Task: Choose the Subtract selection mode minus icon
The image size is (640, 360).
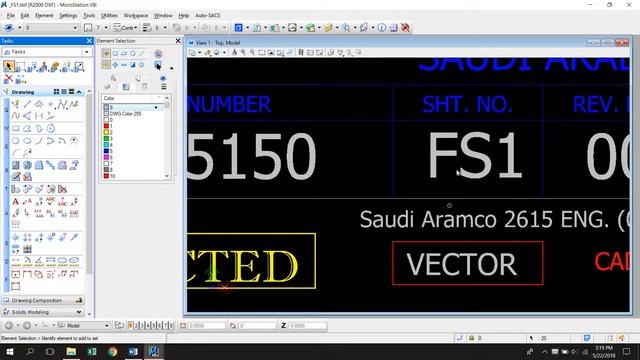Action: (x=124, y=65)
